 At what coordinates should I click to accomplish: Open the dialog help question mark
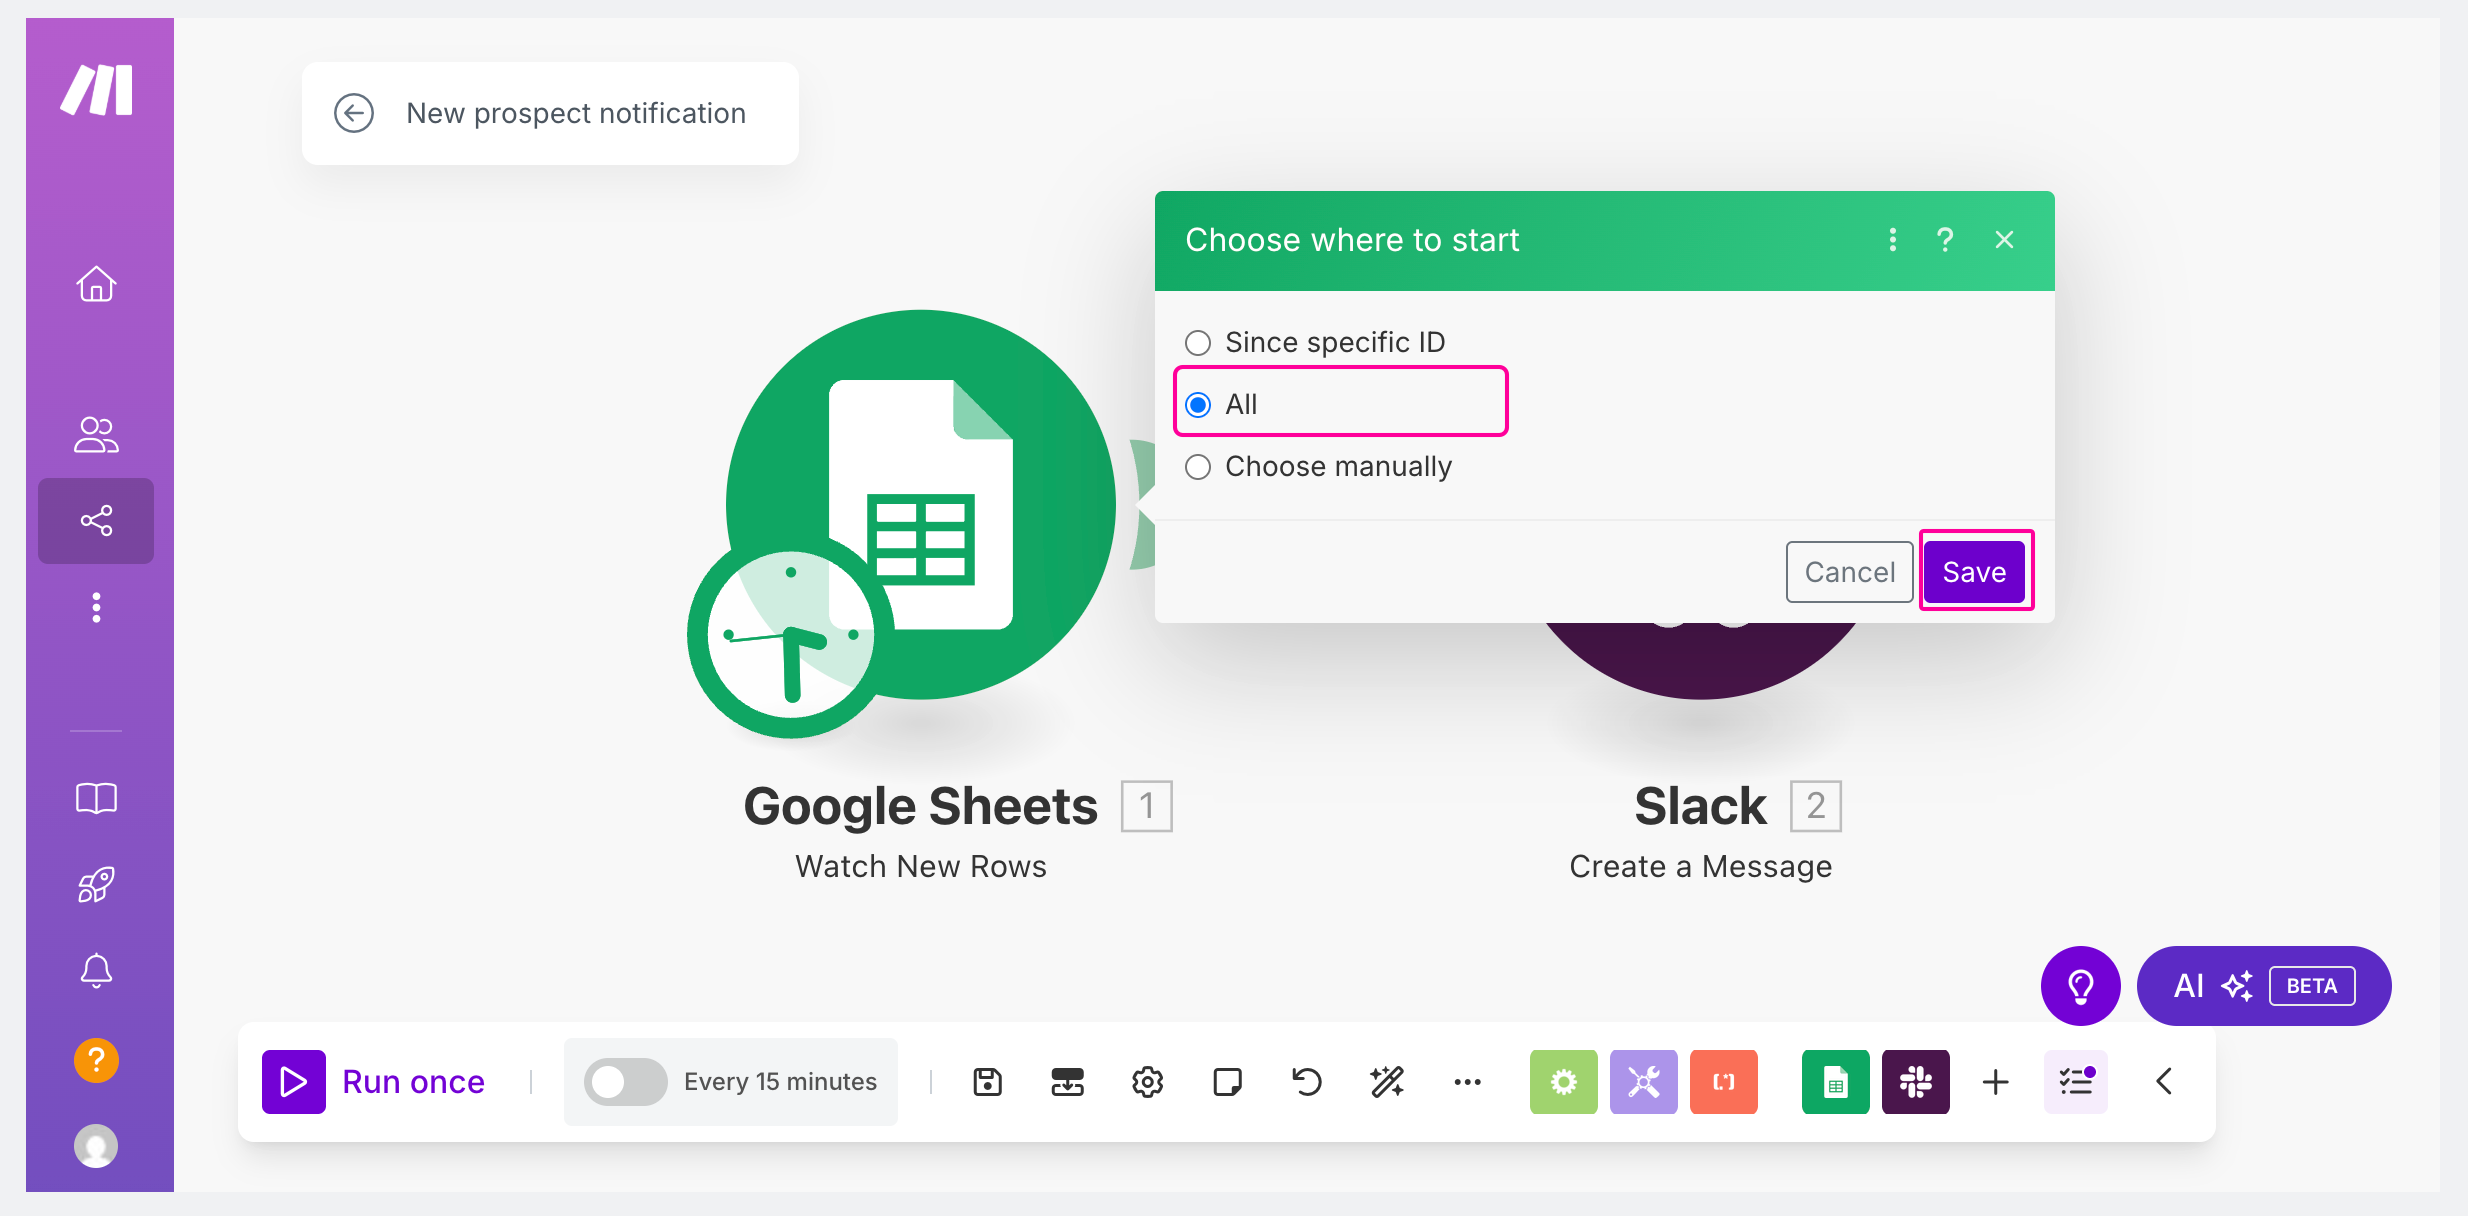(x=1945, y=240)
